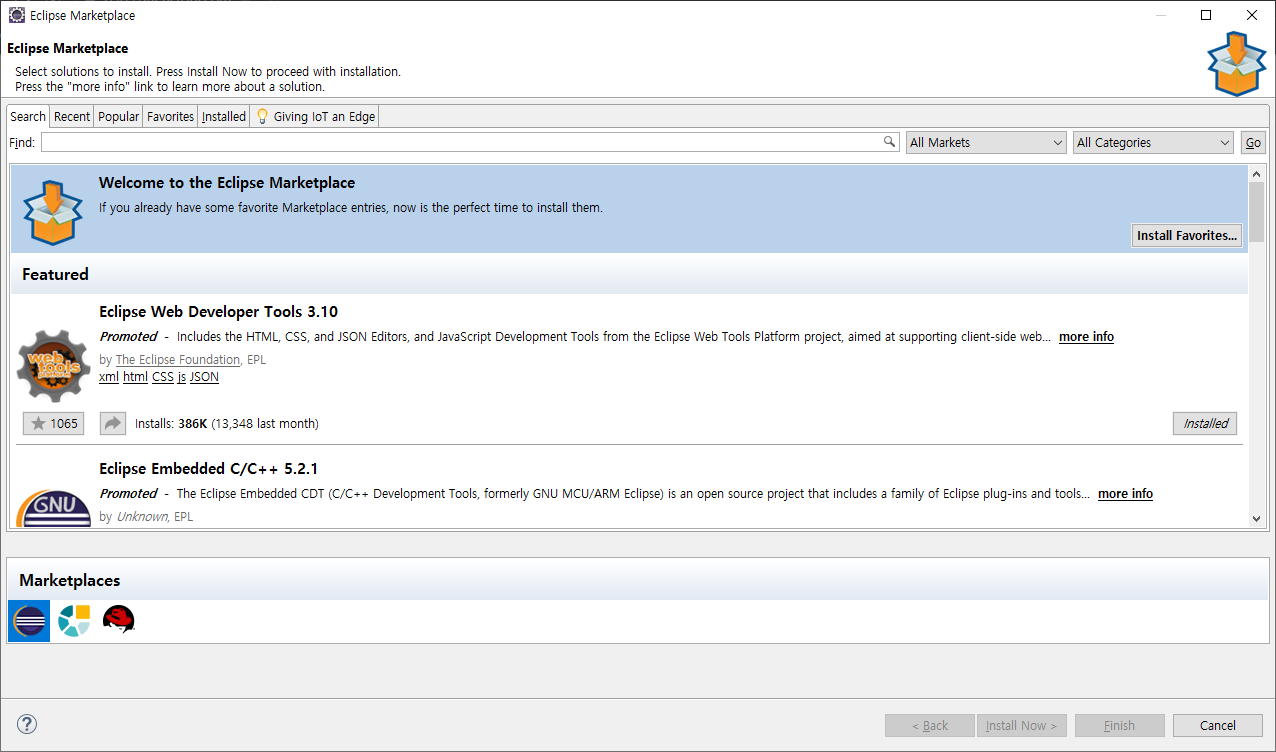
Task: Click the GNU Embedded C/C++ logo
Action: coord(54,508)
